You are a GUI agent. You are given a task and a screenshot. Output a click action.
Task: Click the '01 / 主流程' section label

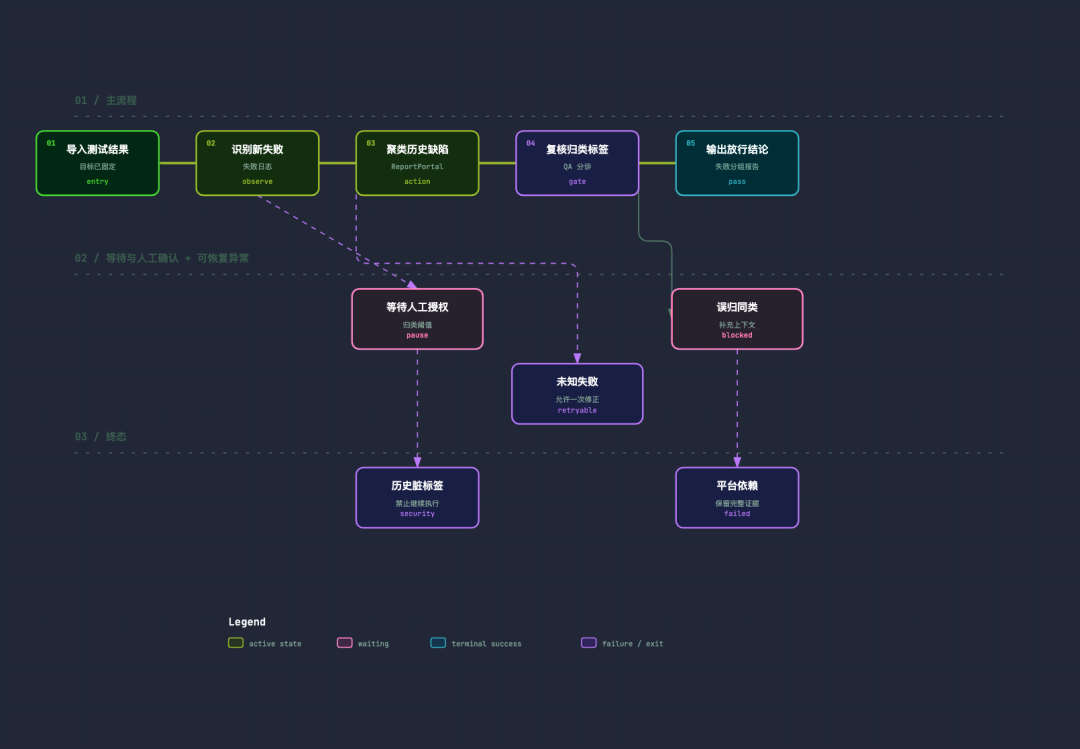(105, 101)
